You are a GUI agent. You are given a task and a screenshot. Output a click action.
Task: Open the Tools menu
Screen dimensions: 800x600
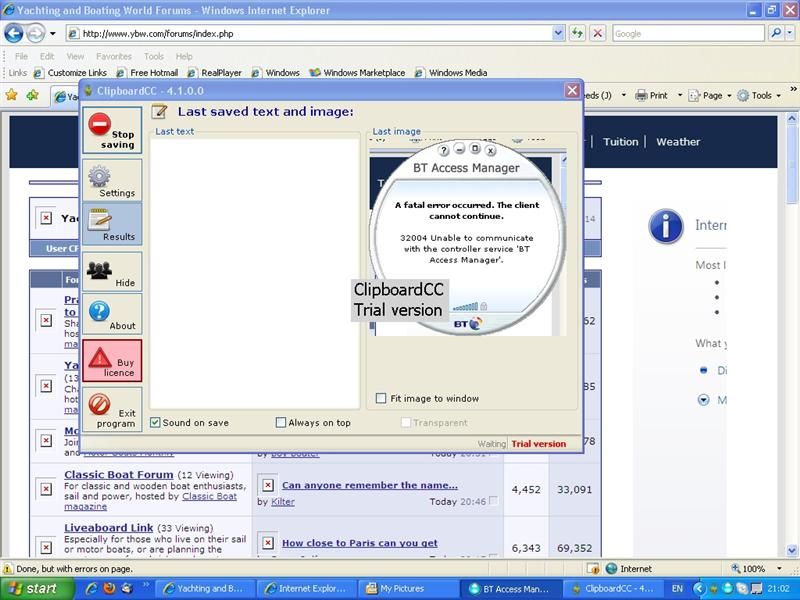click(152, 56)
